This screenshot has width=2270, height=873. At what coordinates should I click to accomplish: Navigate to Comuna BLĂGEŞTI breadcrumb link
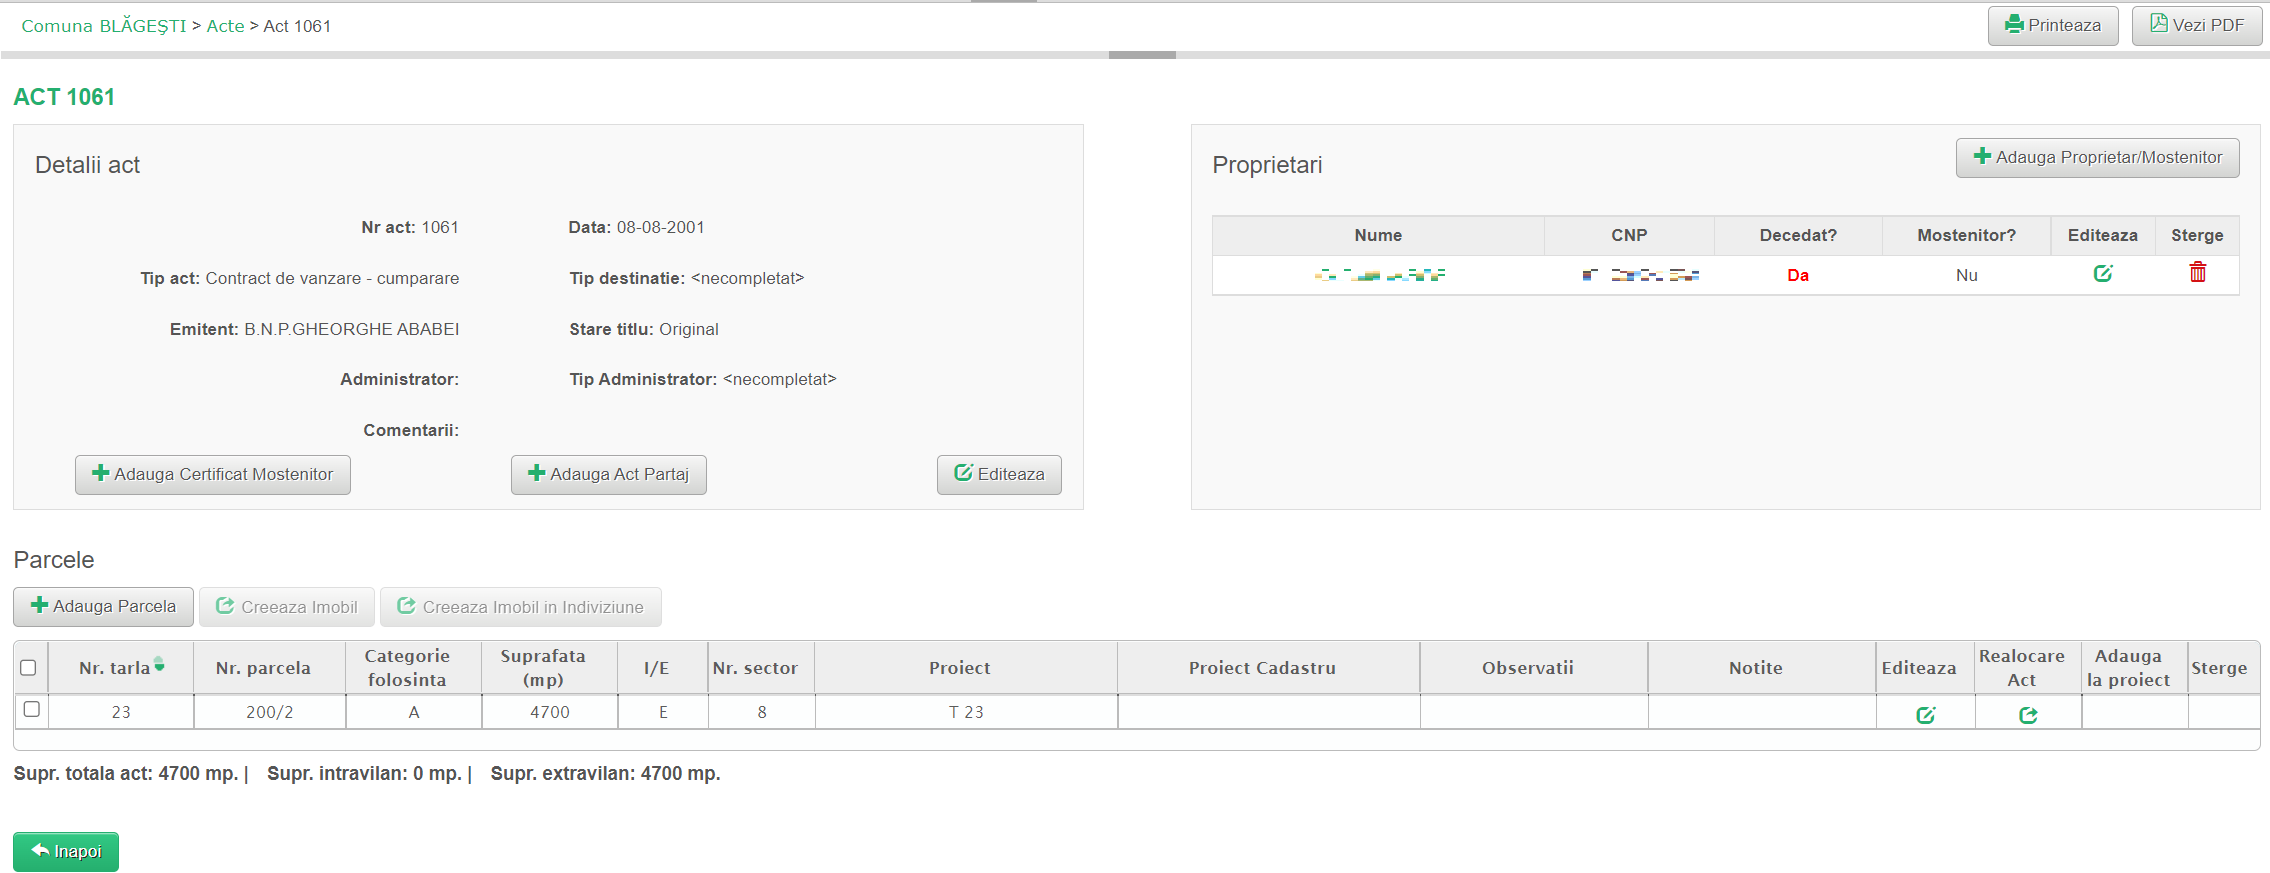tap(103, 26)
